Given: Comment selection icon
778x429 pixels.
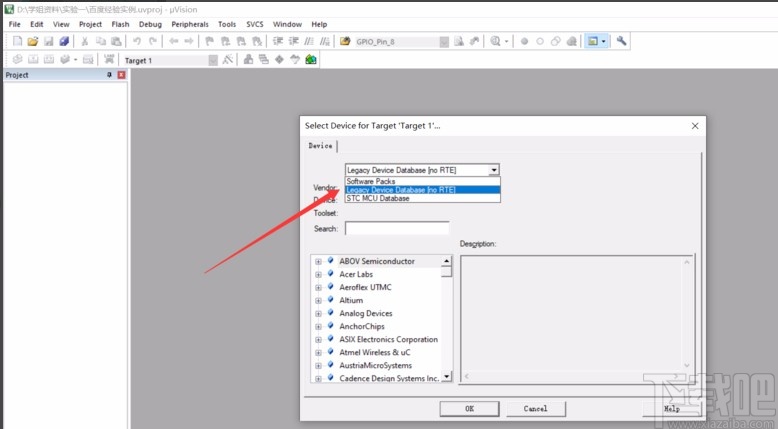Looking at the screenshot, I should 309,41.
